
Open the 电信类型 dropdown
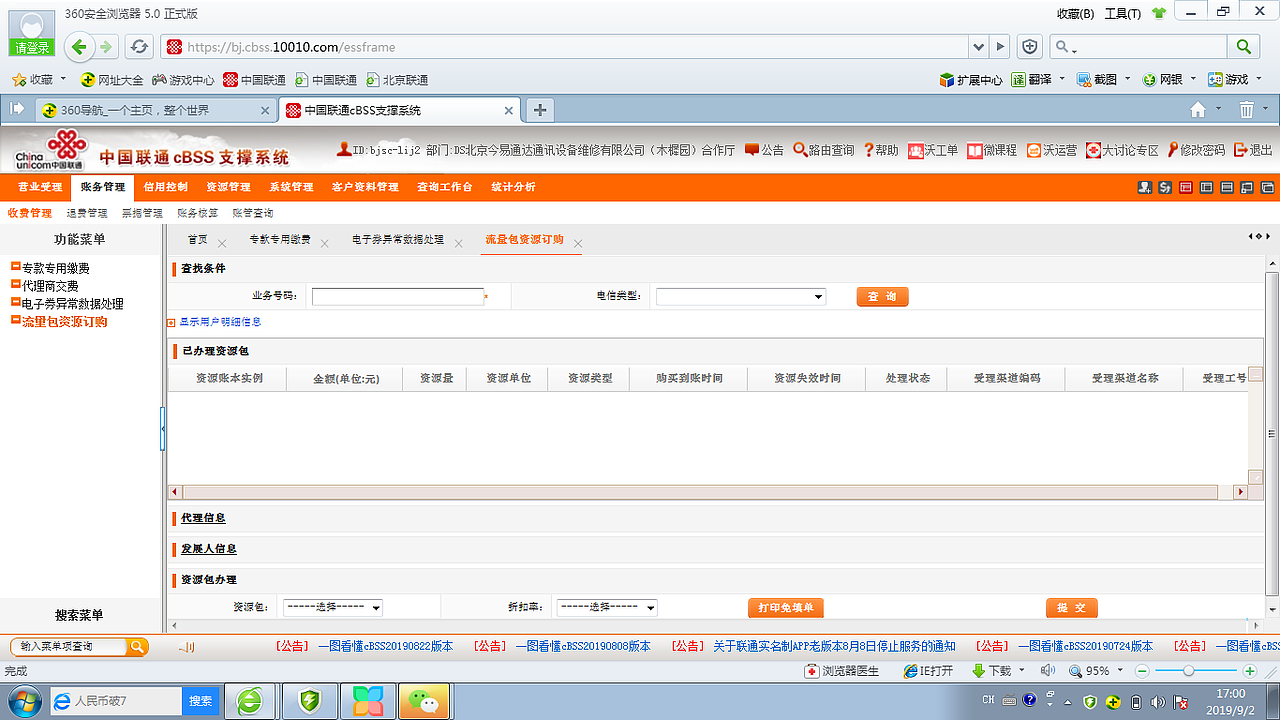741,297
